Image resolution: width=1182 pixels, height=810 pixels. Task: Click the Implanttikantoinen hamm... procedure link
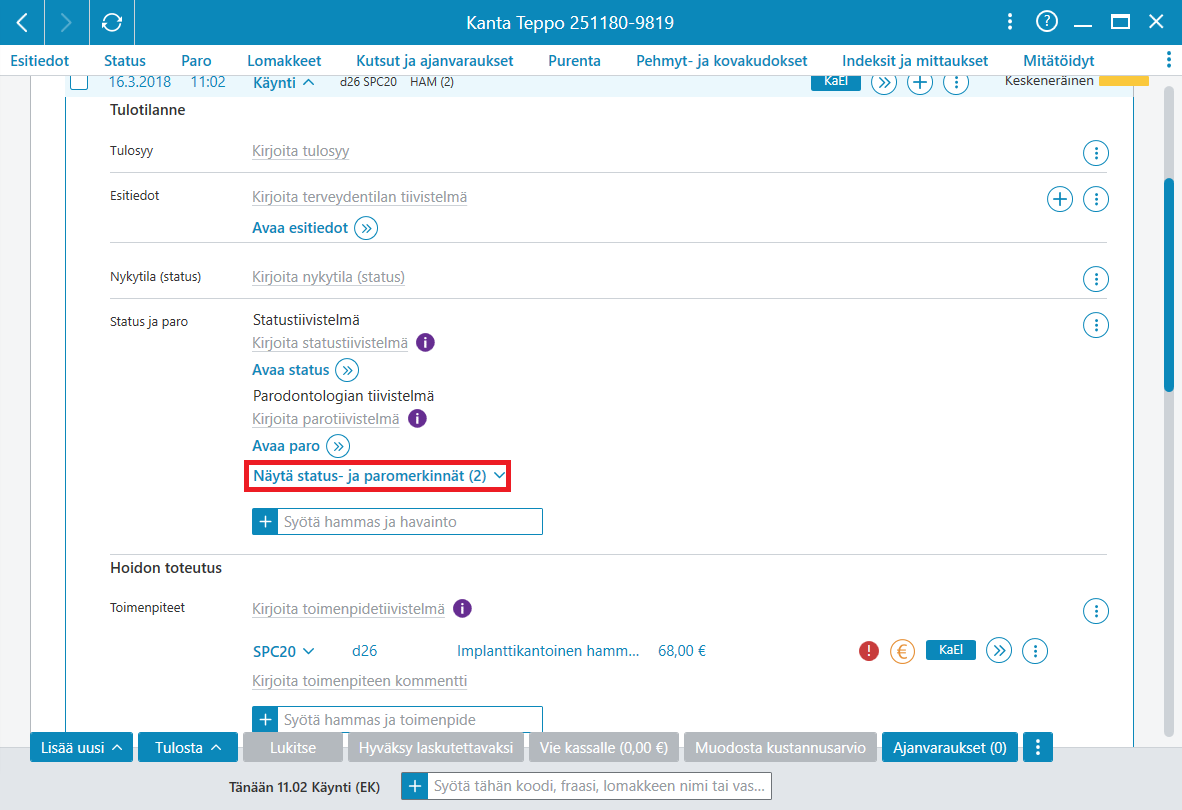point(548,651)
